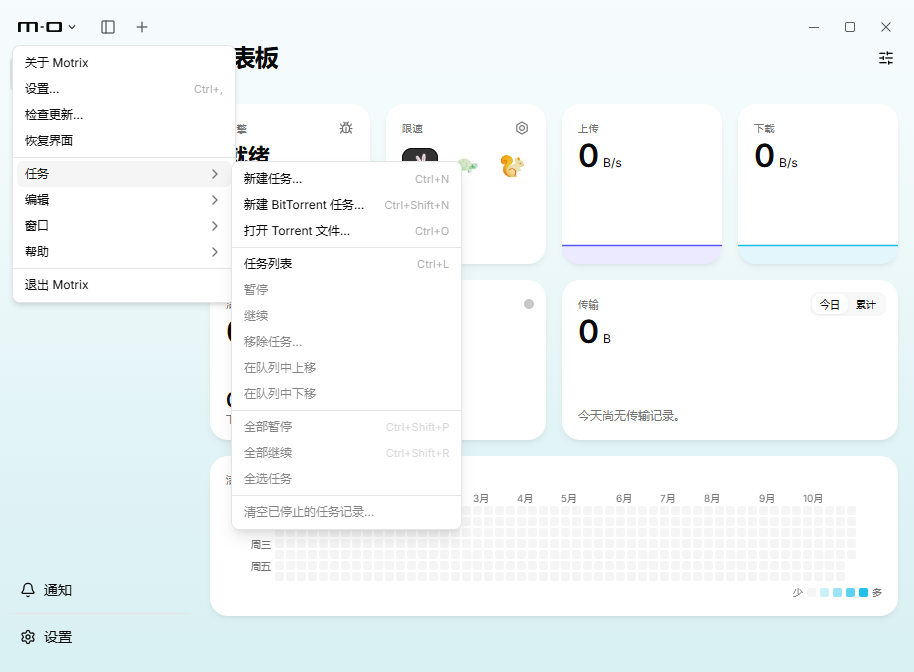This screenshot has width=914, height=672.
Task: Open dashboard customization sliders icon
Action: [885, 58]
